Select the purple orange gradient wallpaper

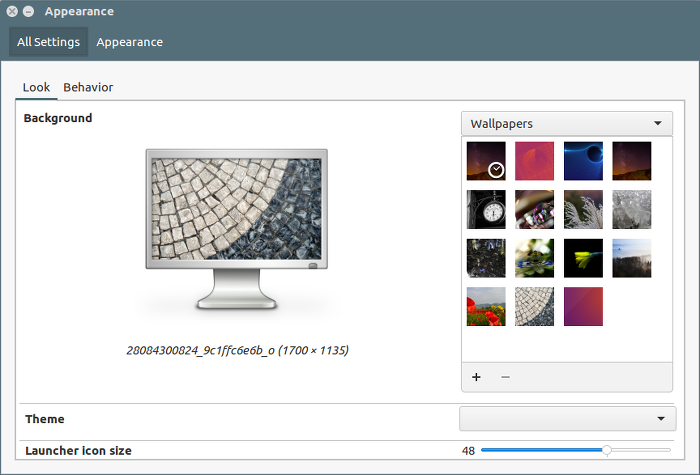tap(583, 307)
